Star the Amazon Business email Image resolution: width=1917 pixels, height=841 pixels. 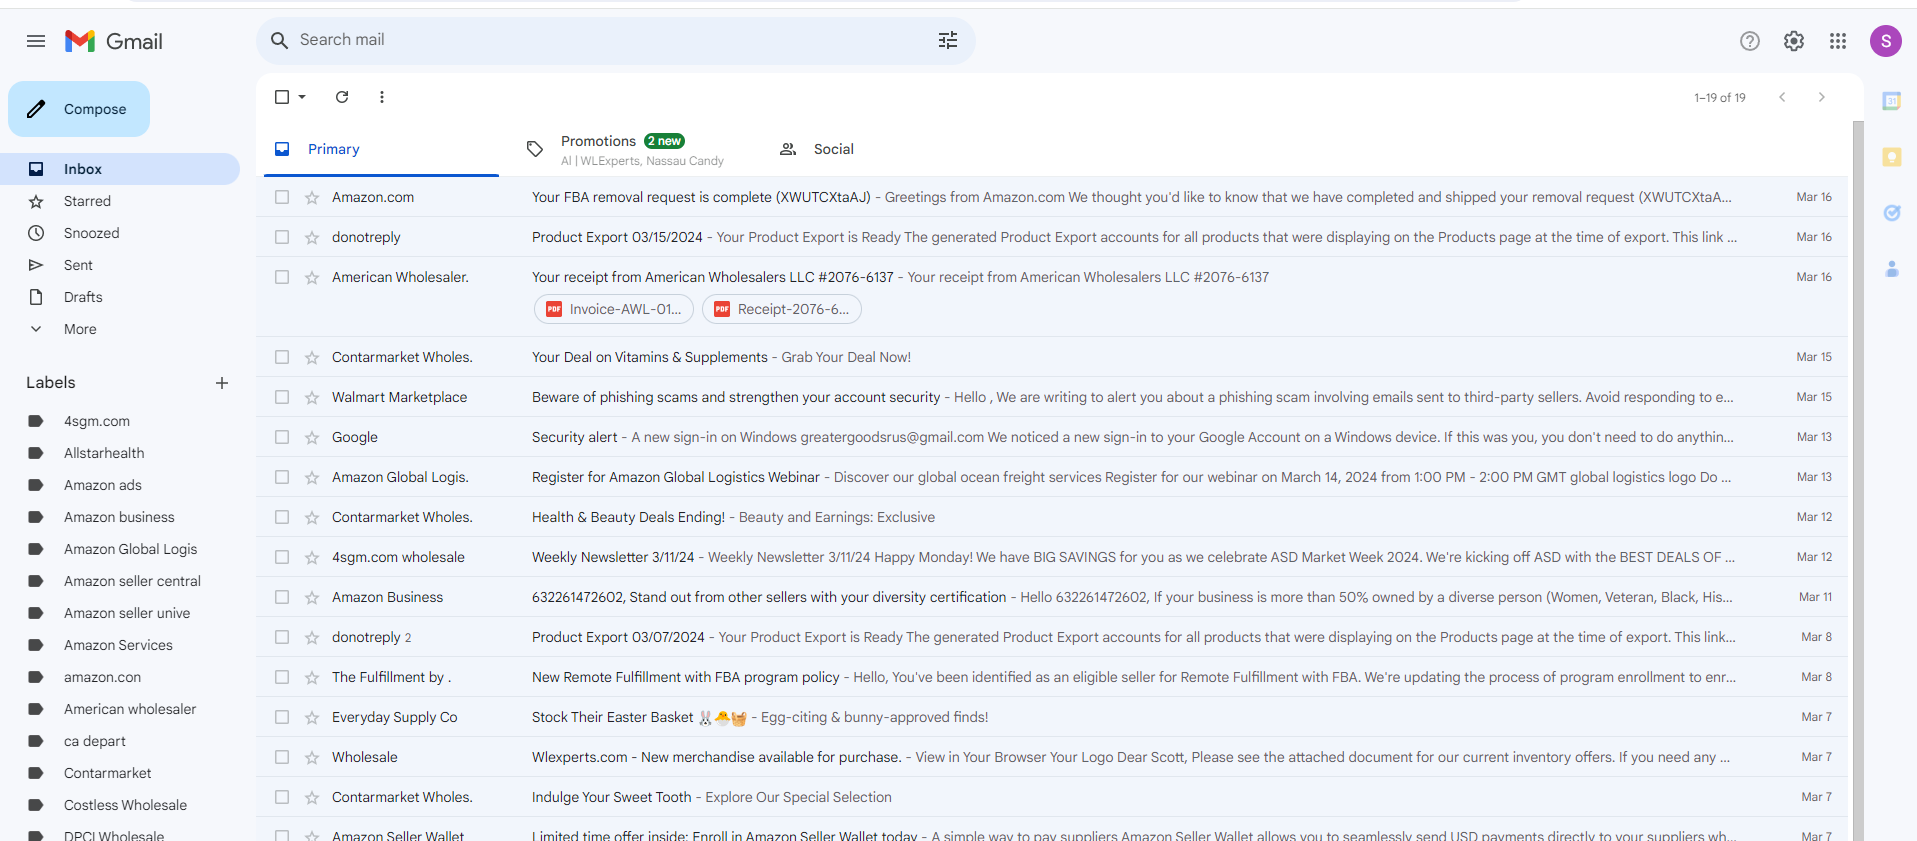[x=312, y=597]
